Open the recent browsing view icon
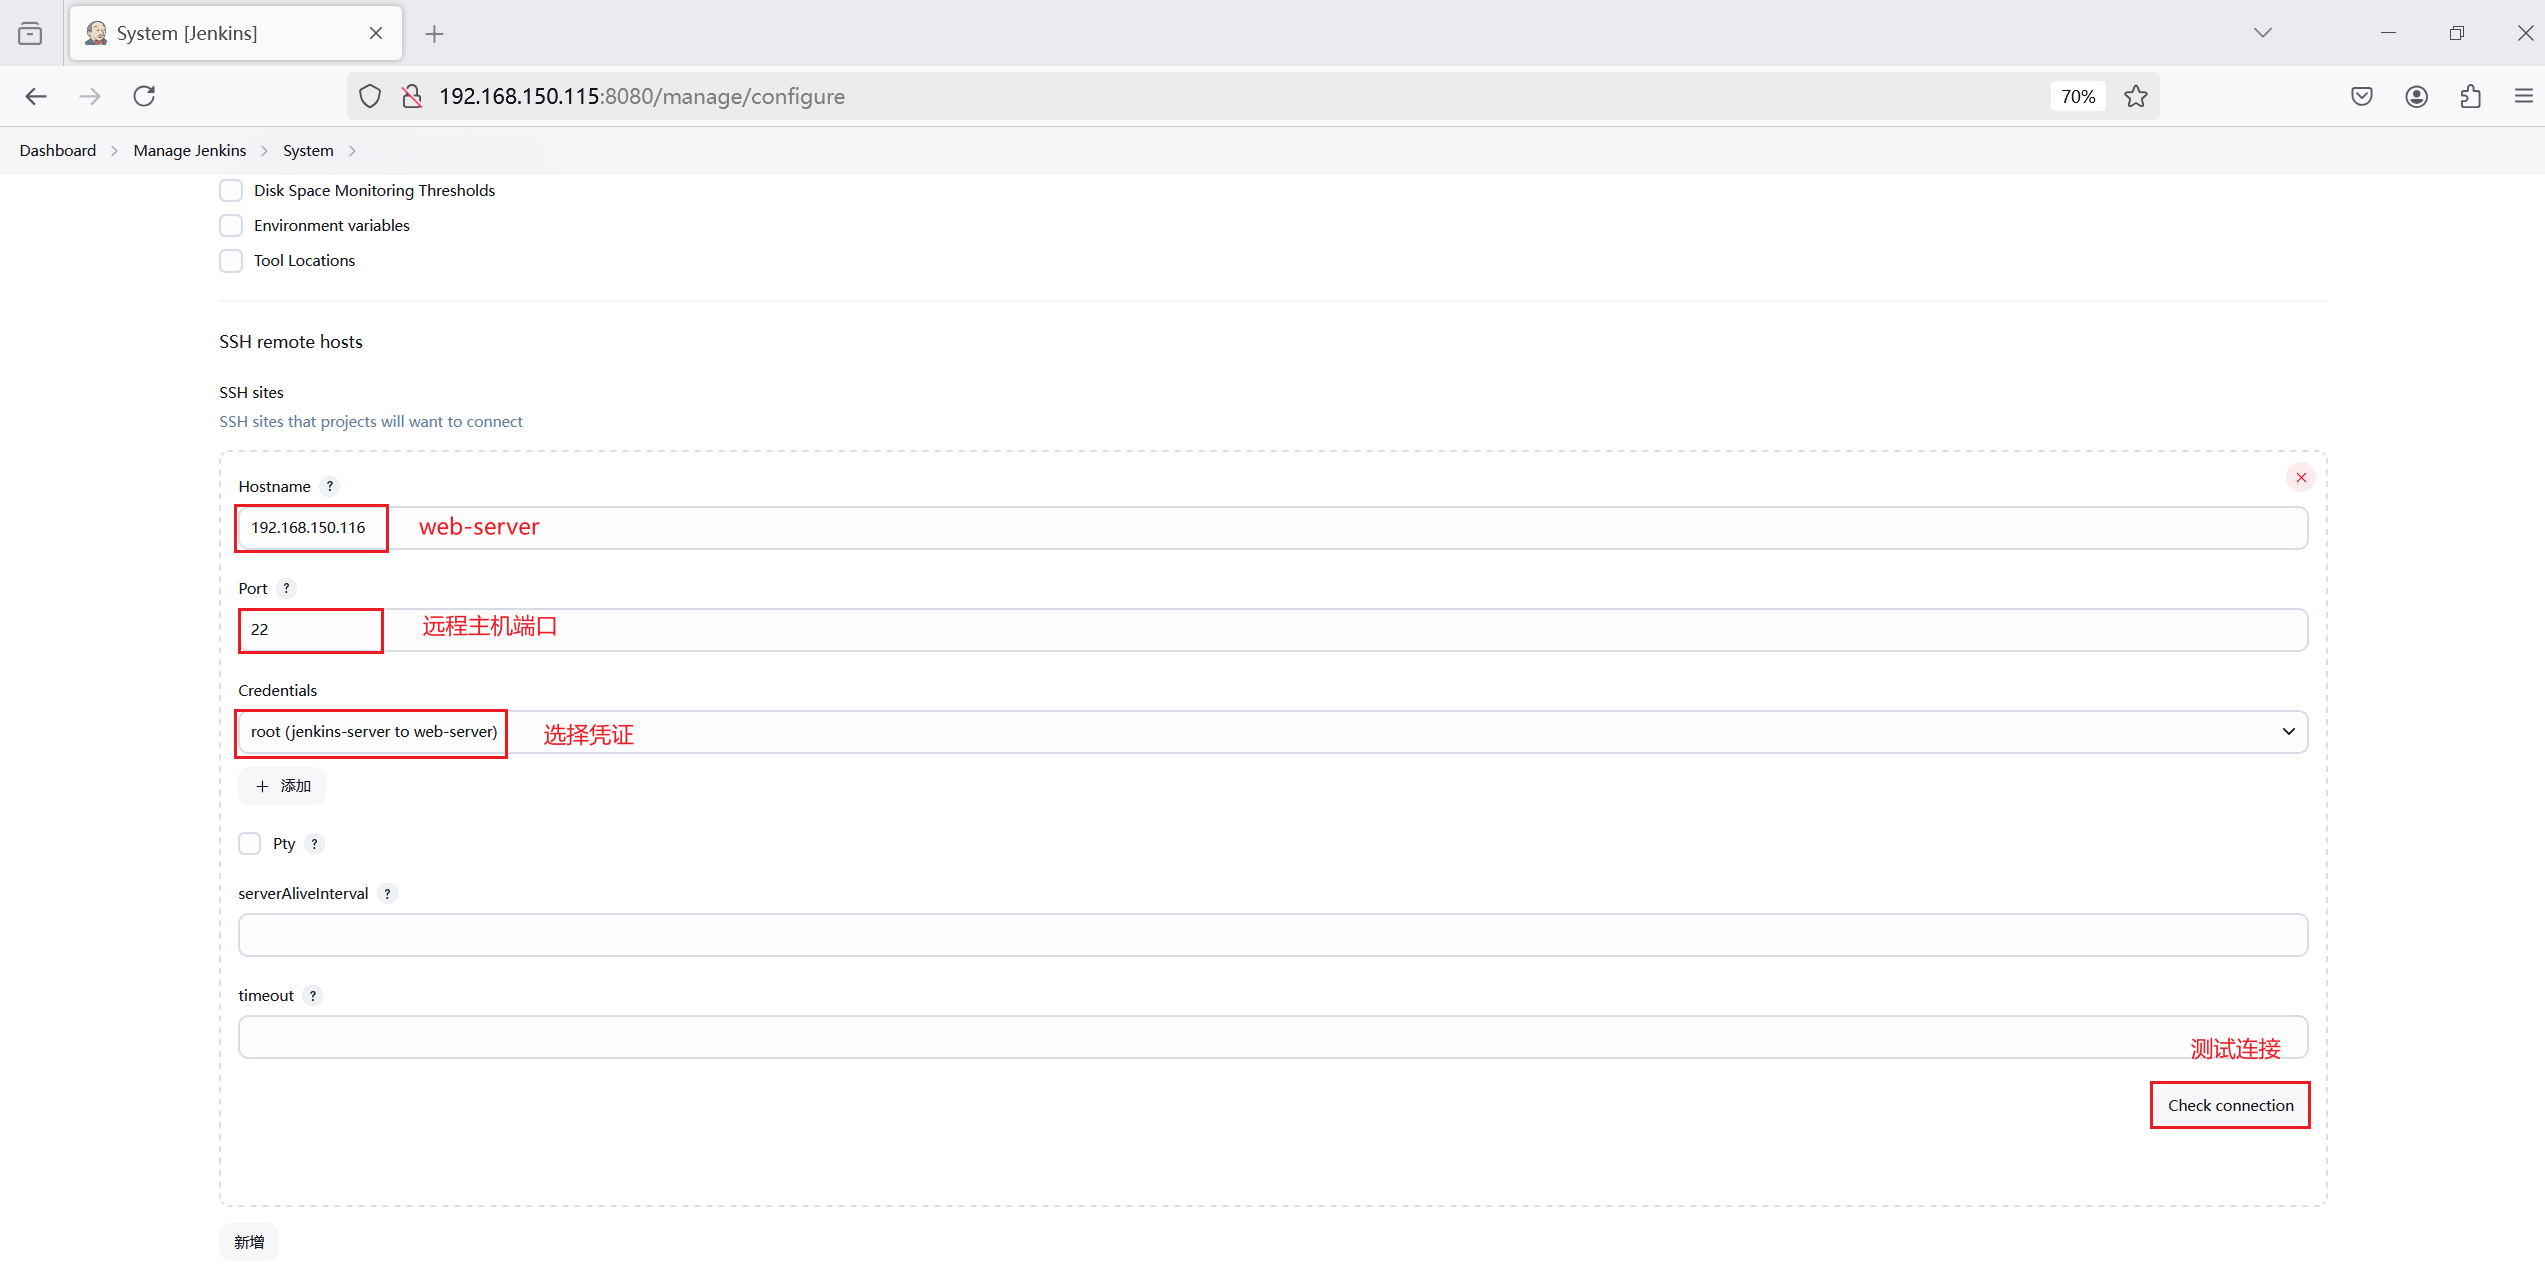The width and height of the screenshot is (2545, 1265). click(x=31, y=33)
